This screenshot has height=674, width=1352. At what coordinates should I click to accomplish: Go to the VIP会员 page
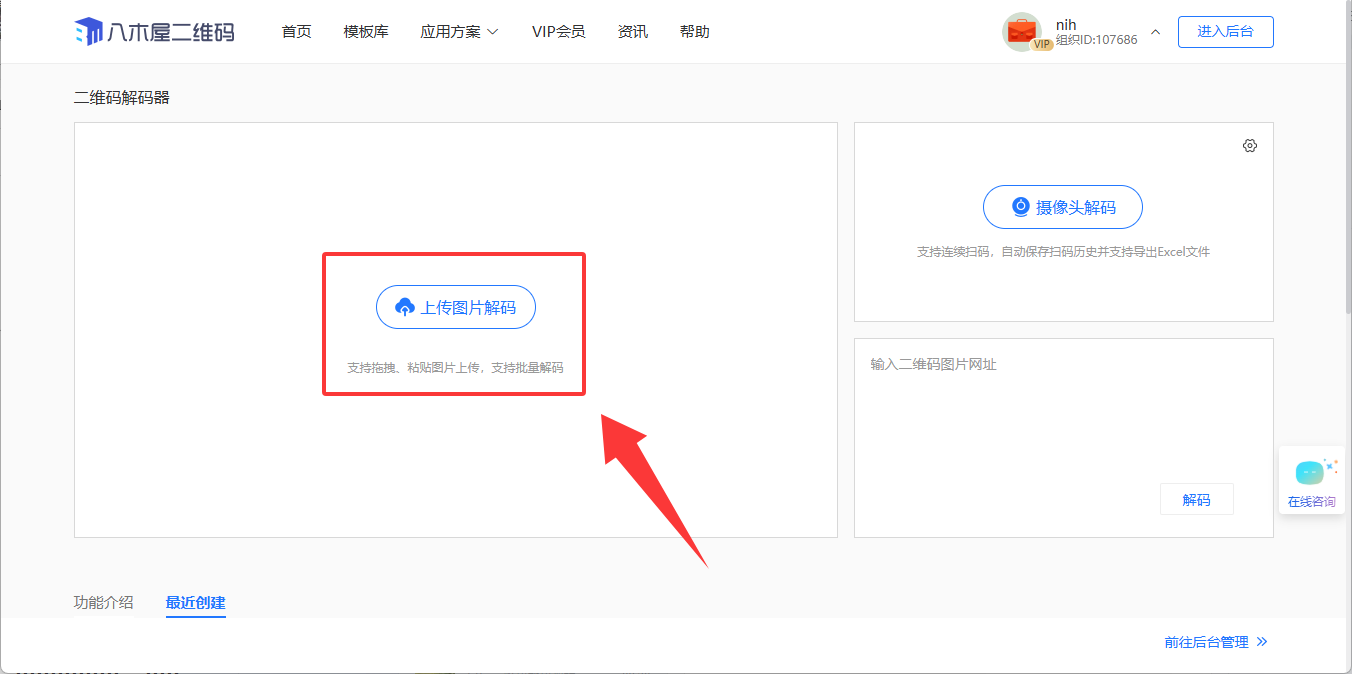tap(558, 32)
